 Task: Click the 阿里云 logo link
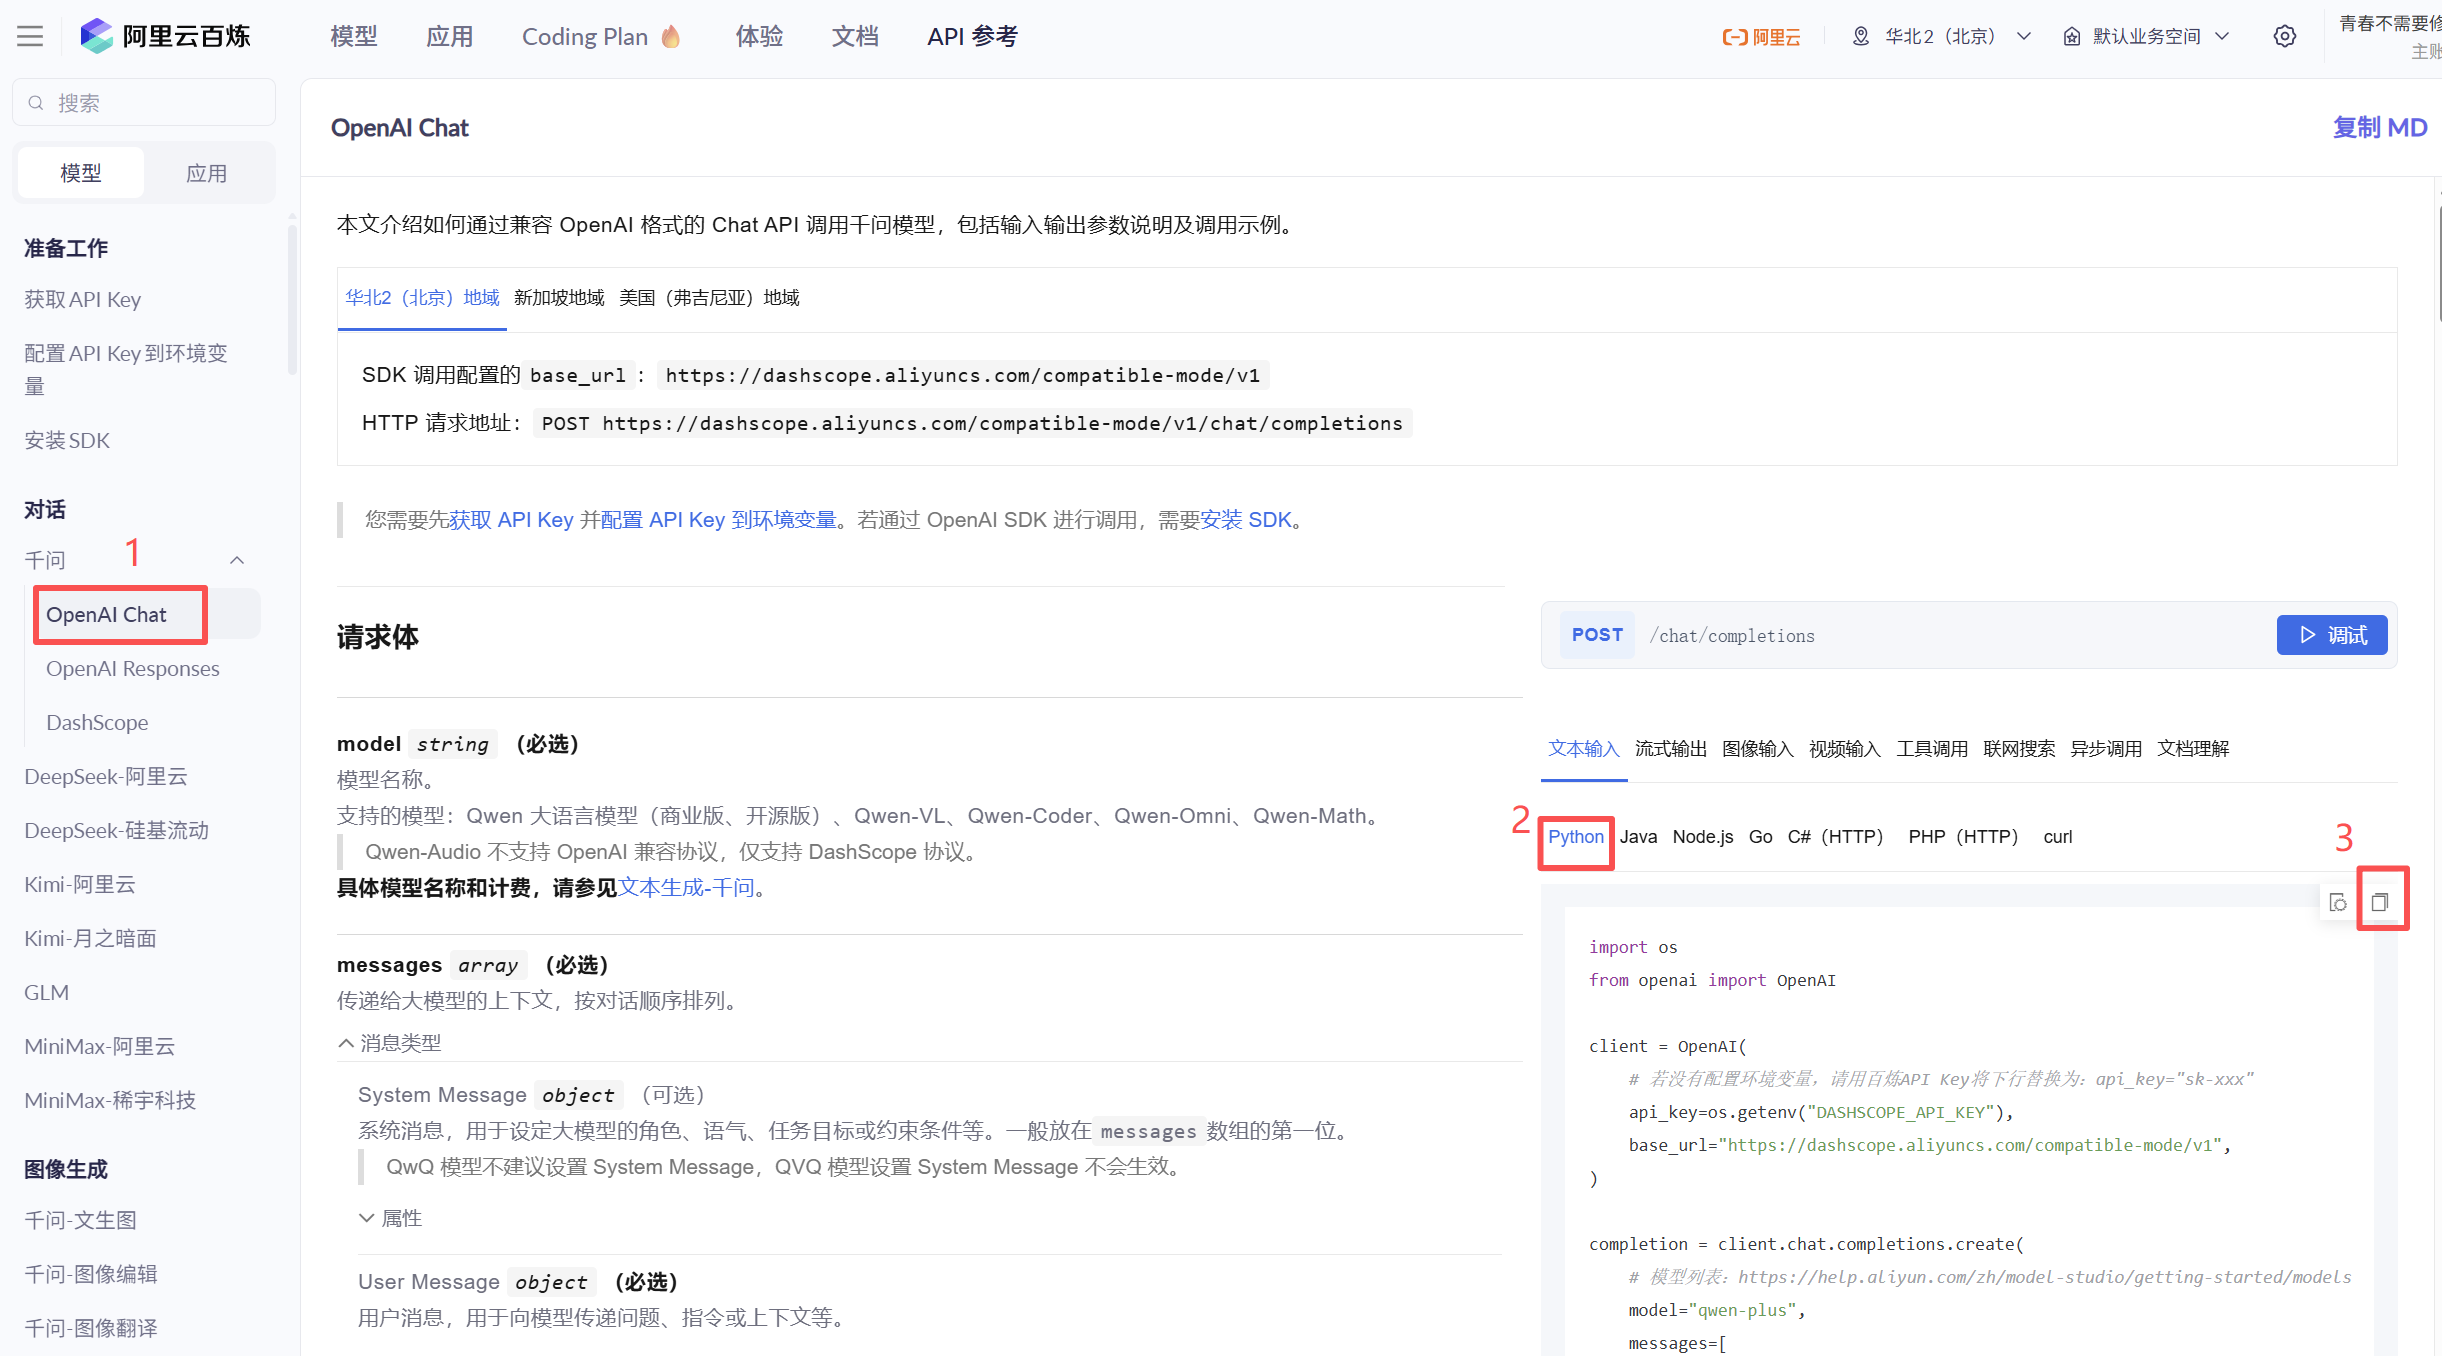1761,37
